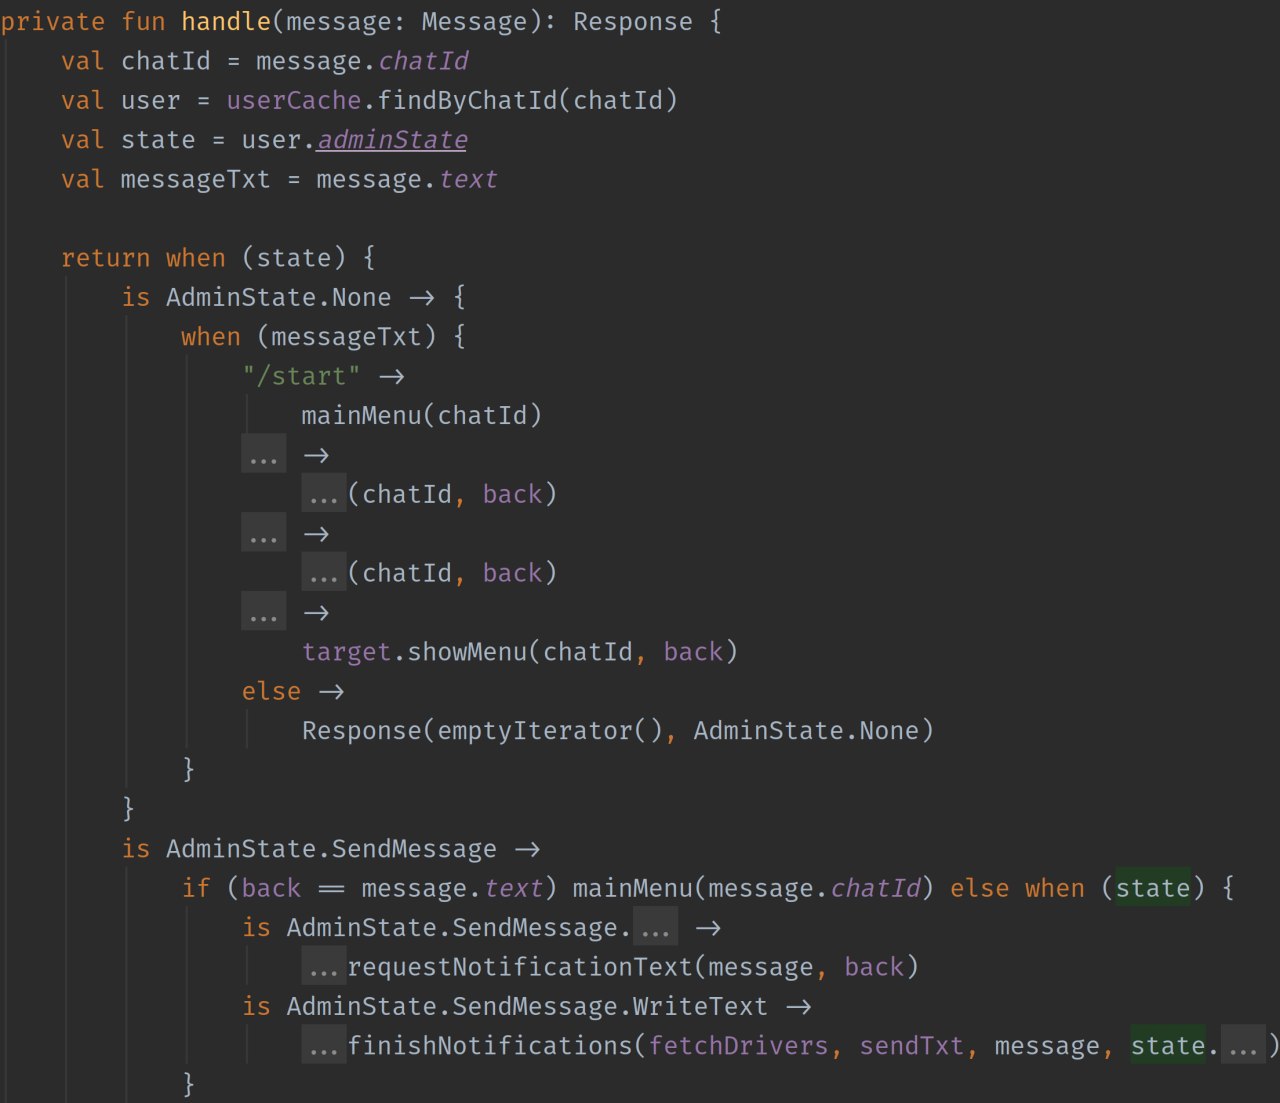This screenshot has width=1280, height=1103.
Task: Click the finishNotifications function call
Action: coord(490,1046)
